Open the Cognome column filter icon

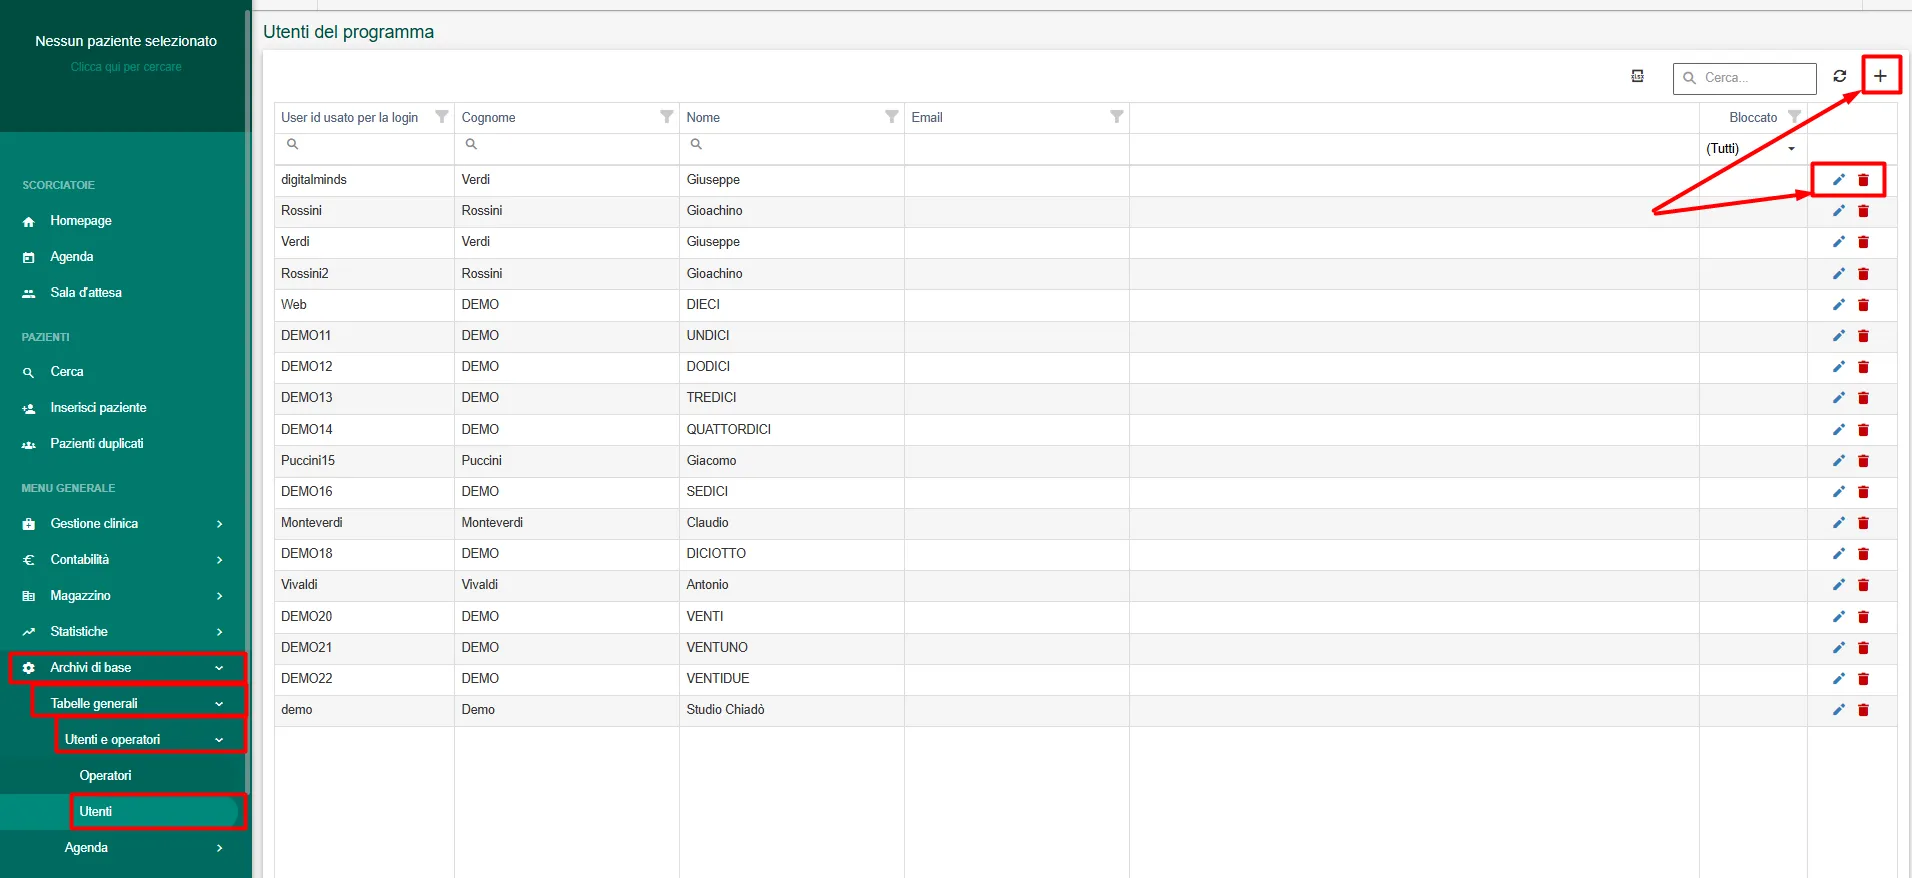[666, 117]
